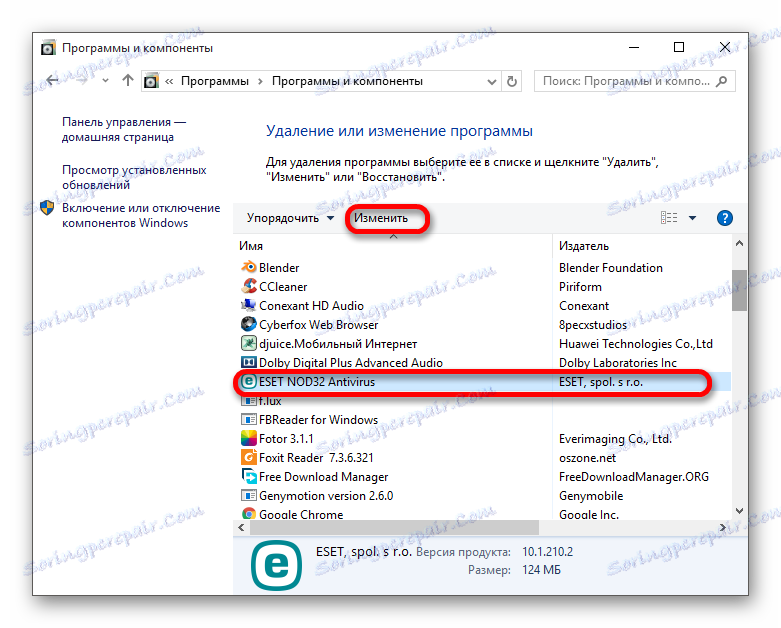The image size is (781, 628).
Task: Open Просмотр установленных обновлений link
Action: [x=134, y=177]
